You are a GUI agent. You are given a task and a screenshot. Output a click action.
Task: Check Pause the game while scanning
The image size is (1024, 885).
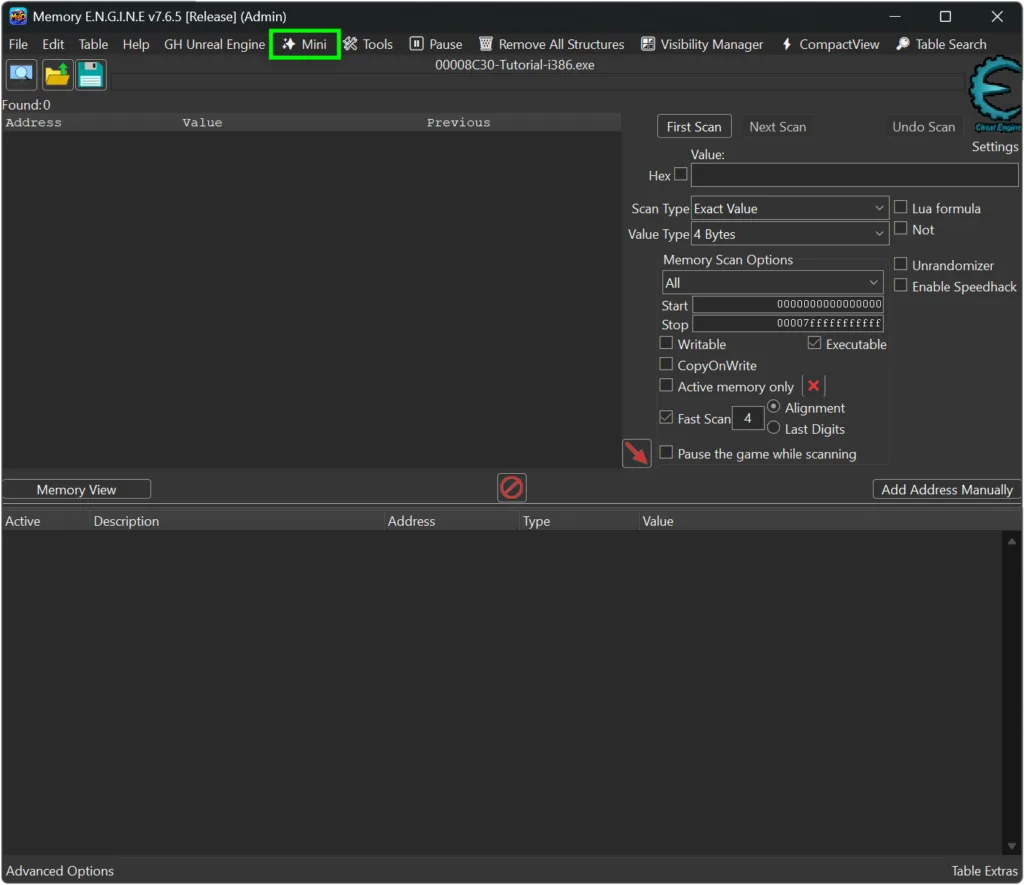click(x=665, y=453)
